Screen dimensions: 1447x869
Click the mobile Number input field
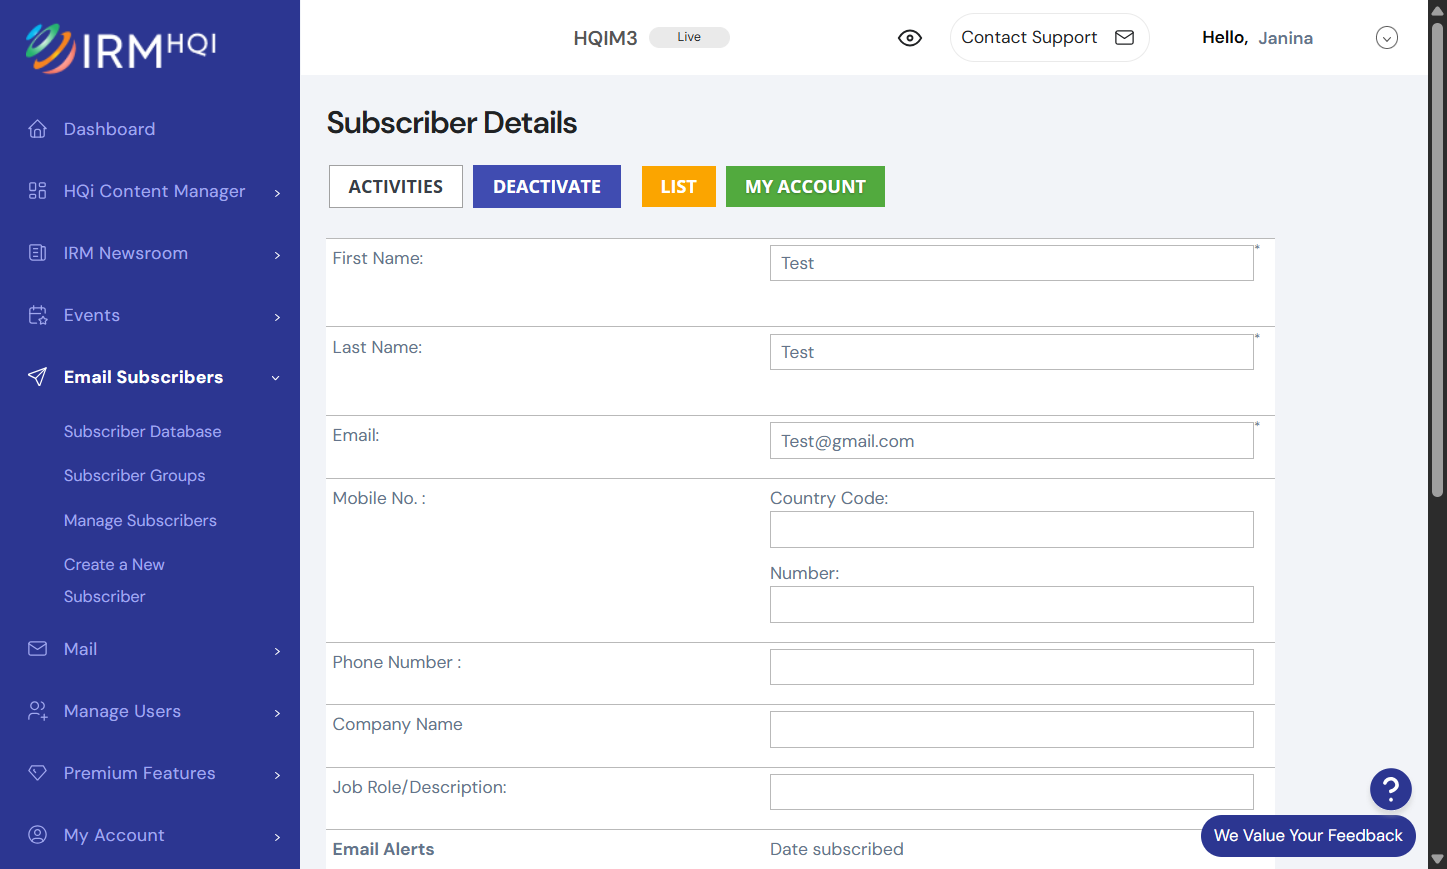(x=1012, y=605)
